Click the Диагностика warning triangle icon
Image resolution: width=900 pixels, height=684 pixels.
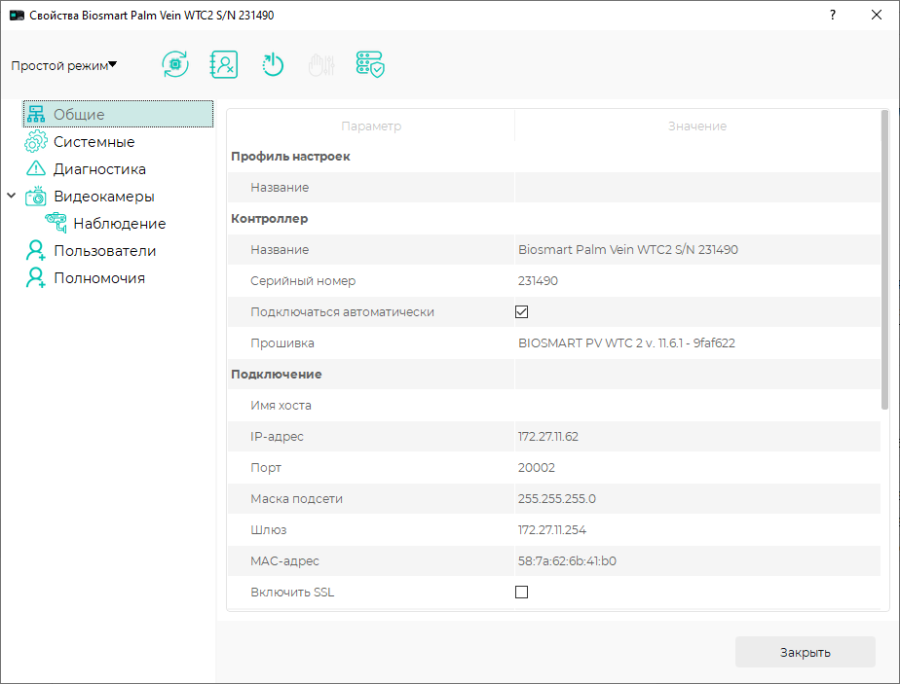(36, 169)
